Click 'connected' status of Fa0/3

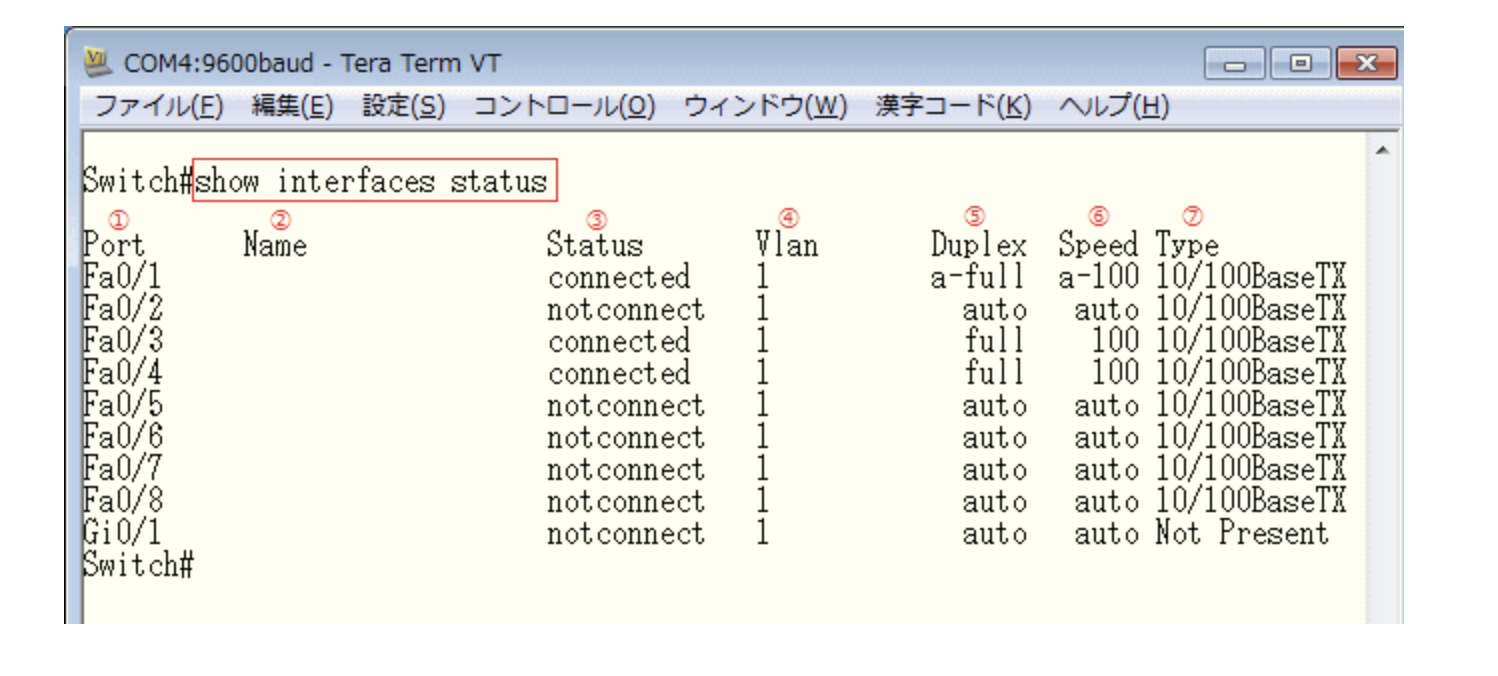coord(619,341)
